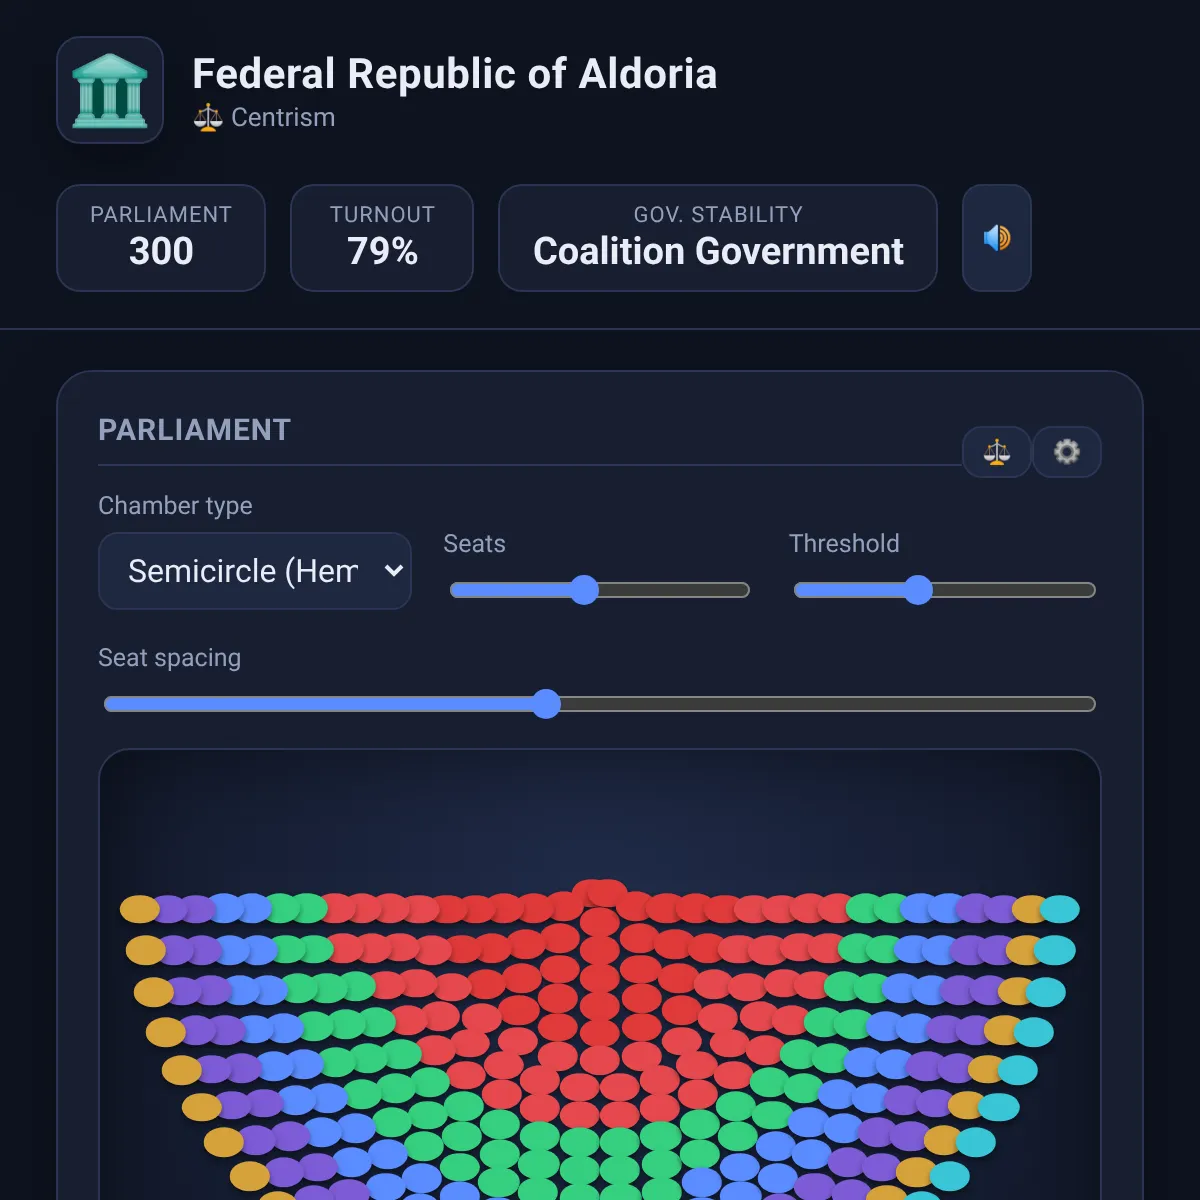Click the Threshold slider handle
This screenshot has height=1200, width=1200.
[918, 590]
